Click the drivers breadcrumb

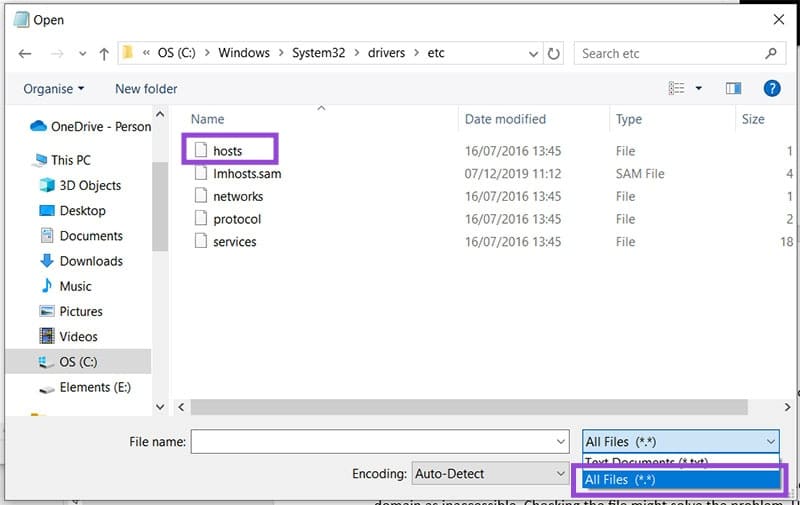click(386, 53)
